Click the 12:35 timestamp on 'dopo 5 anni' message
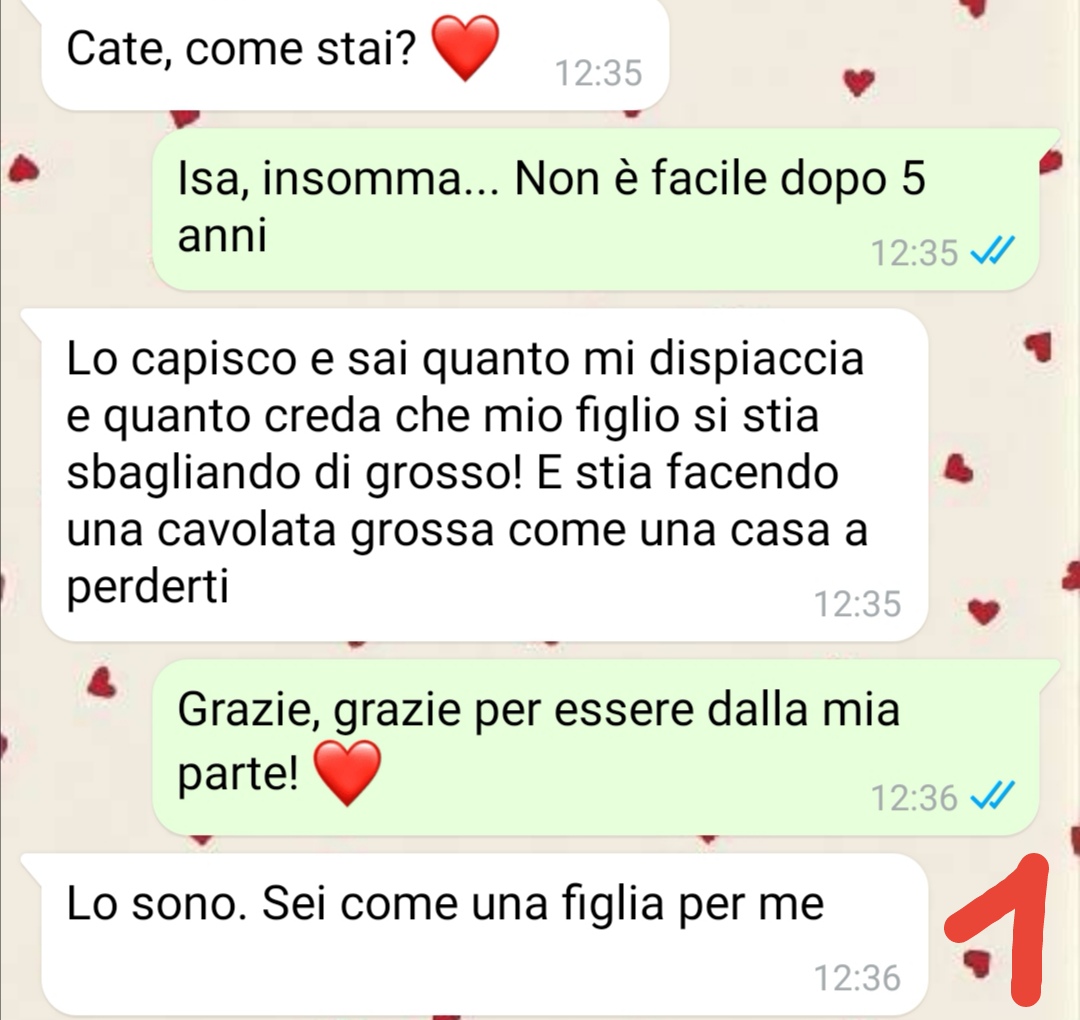 (914, 253)
